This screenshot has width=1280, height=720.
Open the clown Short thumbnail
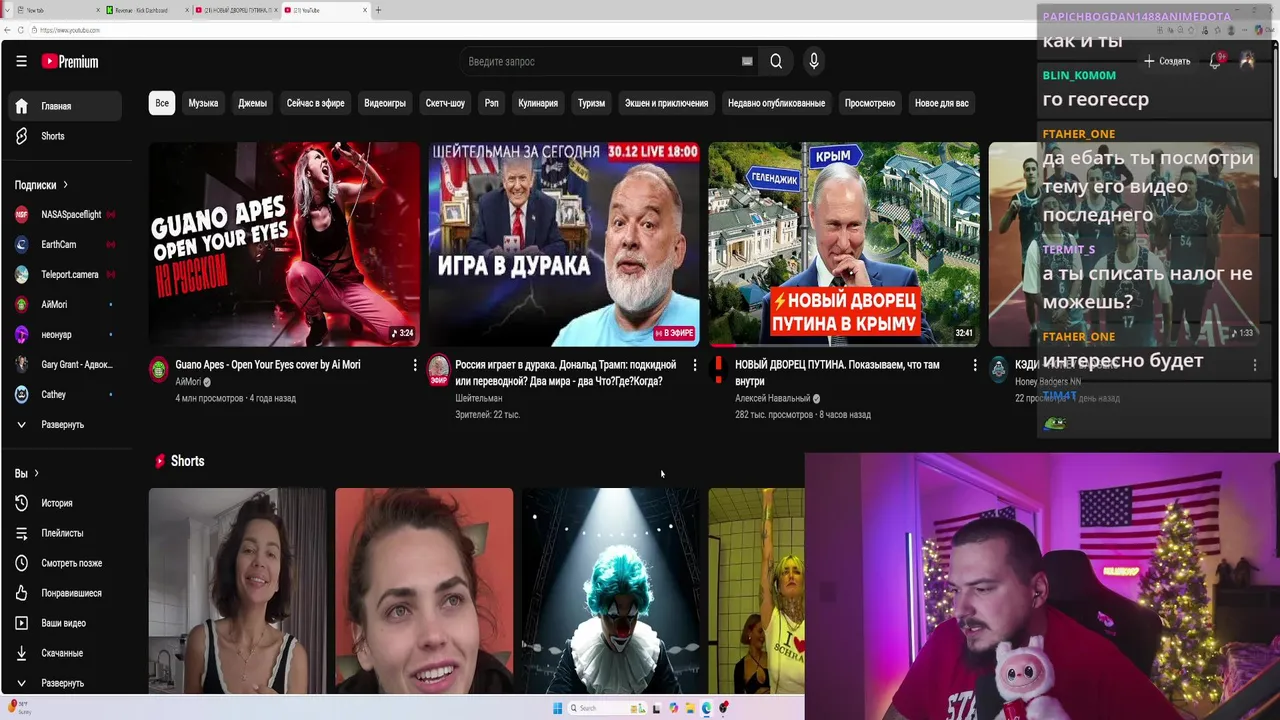tap(610, 591)
